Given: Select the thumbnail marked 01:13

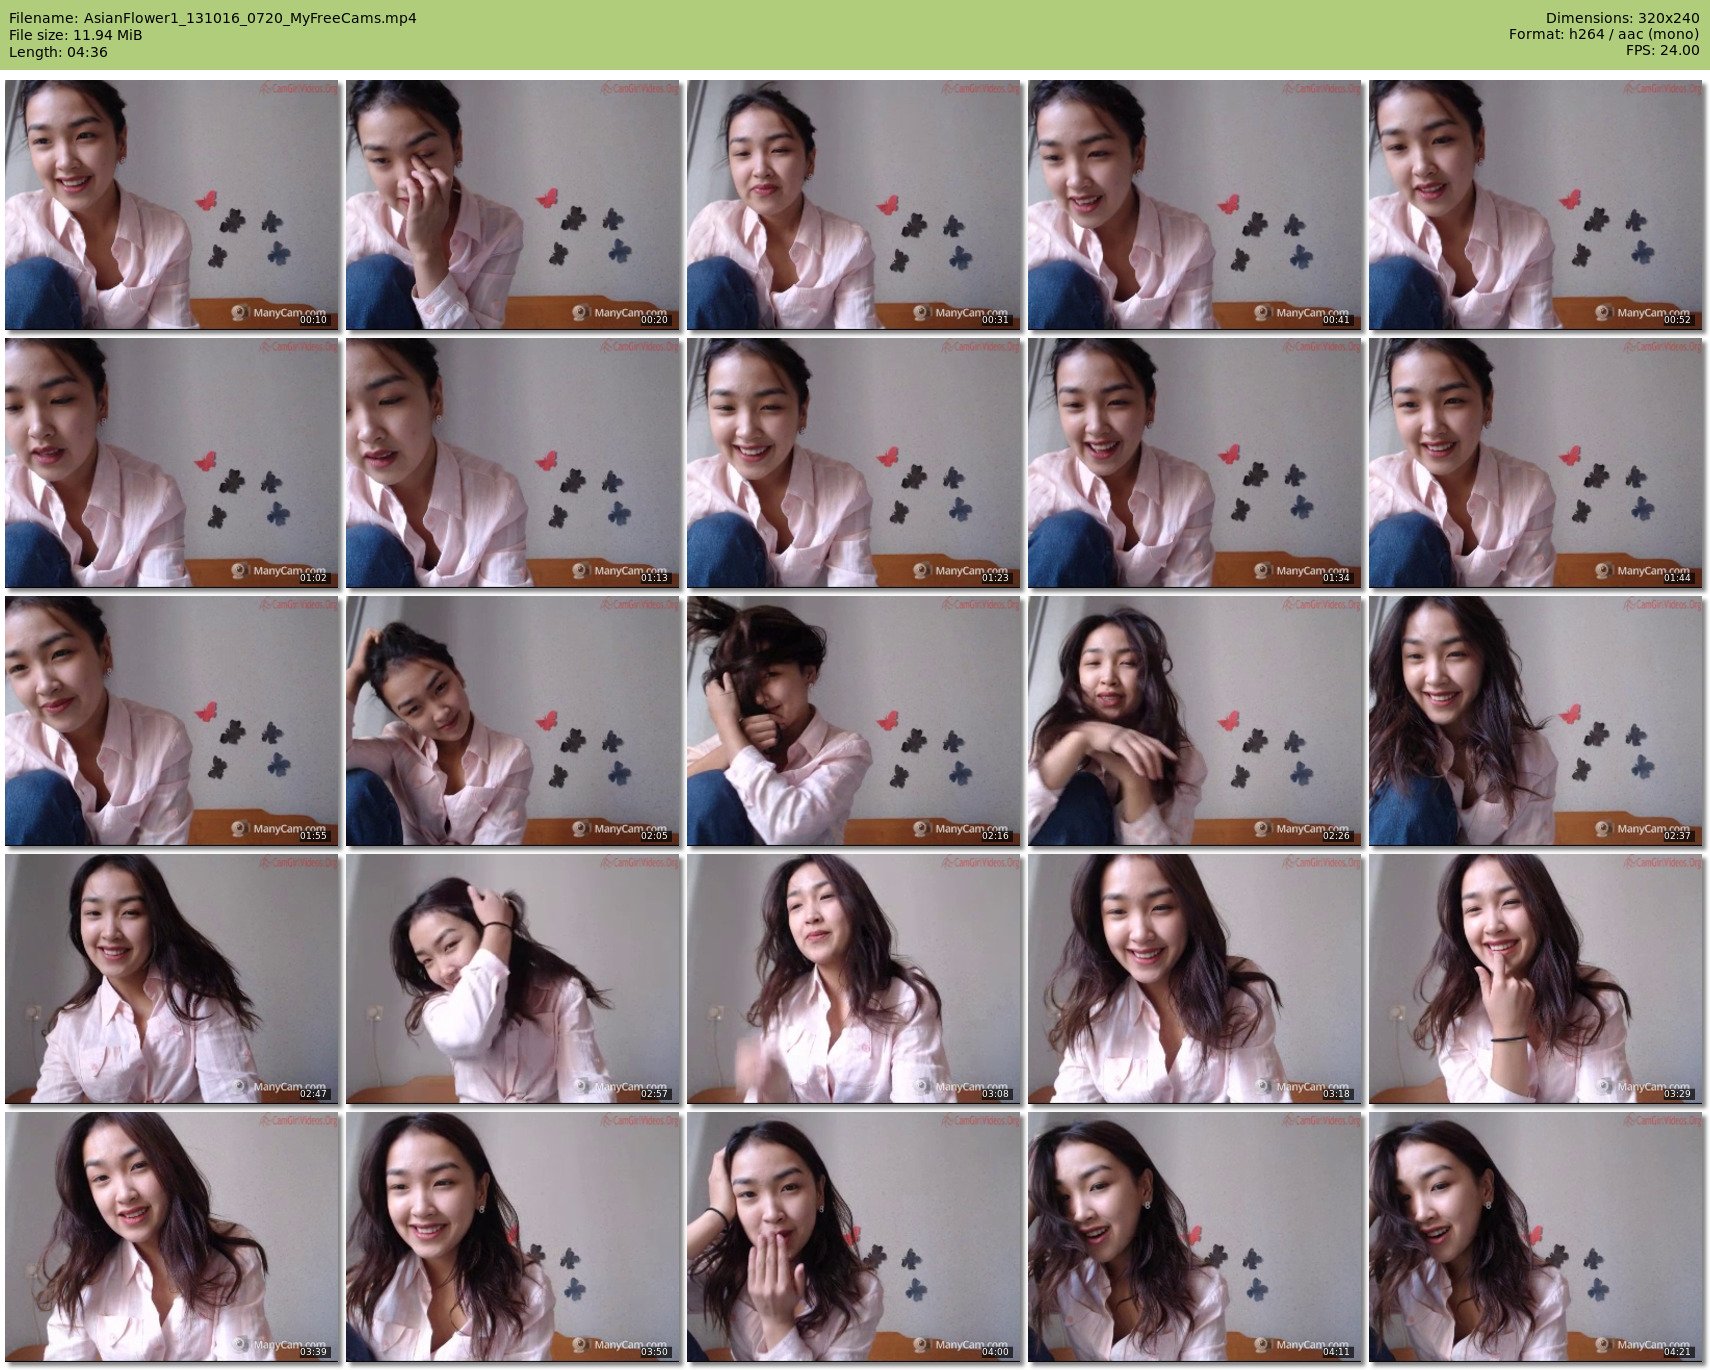Looking at the screenshot, I should pos(513,463).
